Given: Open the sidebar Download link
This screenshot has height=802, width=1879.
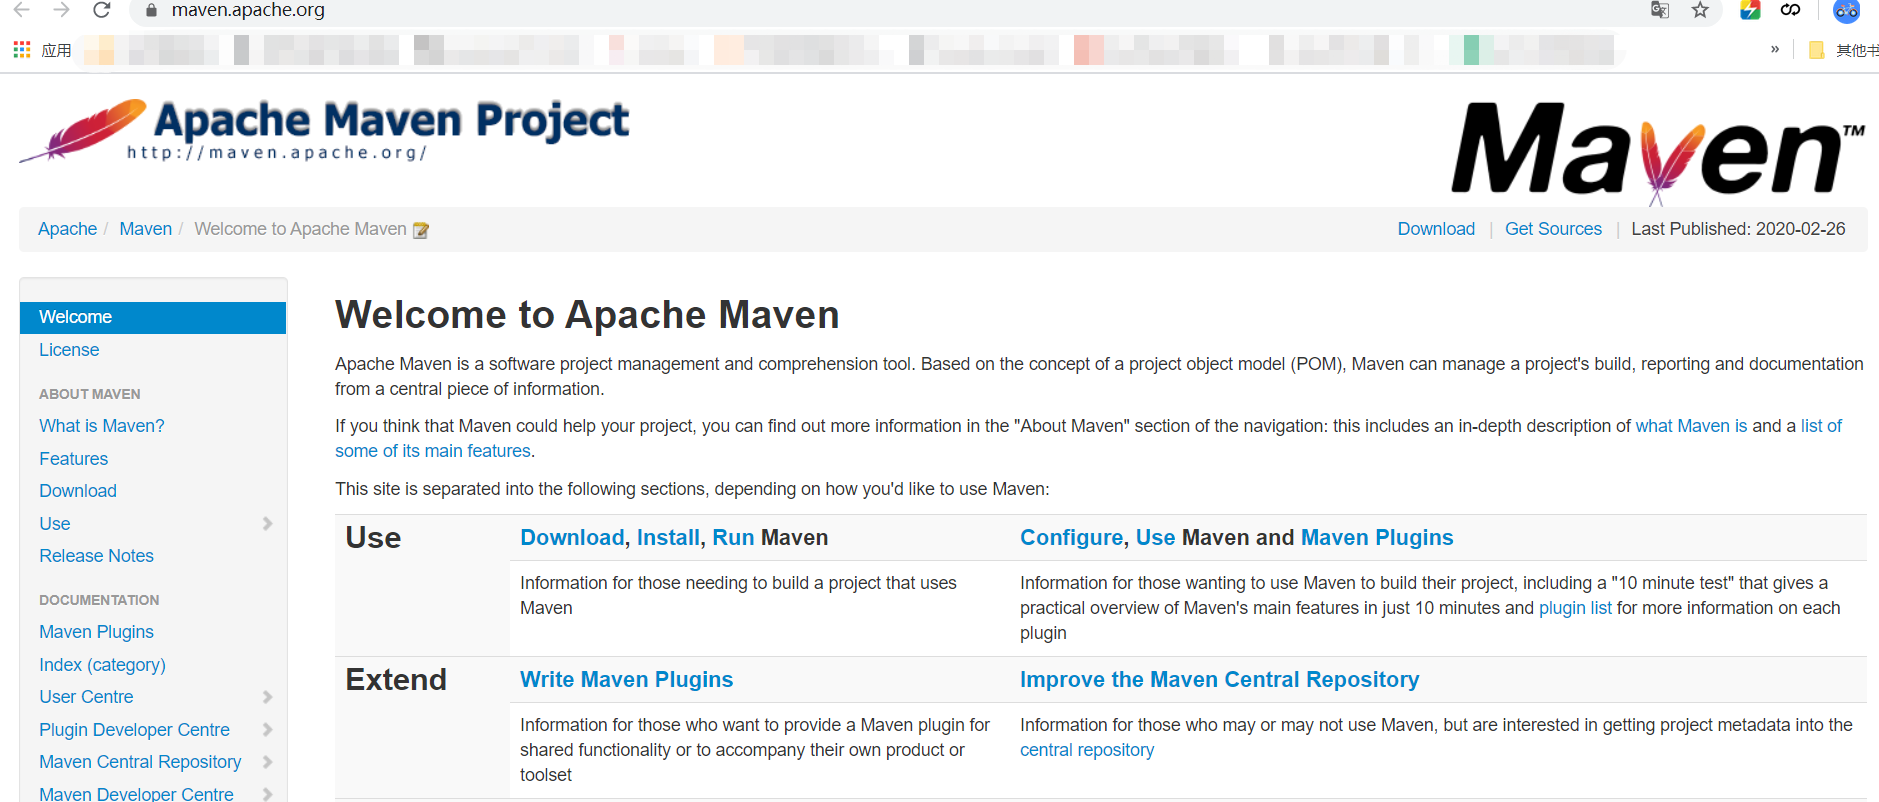Looking at the screenshot, I should point(78,491).
